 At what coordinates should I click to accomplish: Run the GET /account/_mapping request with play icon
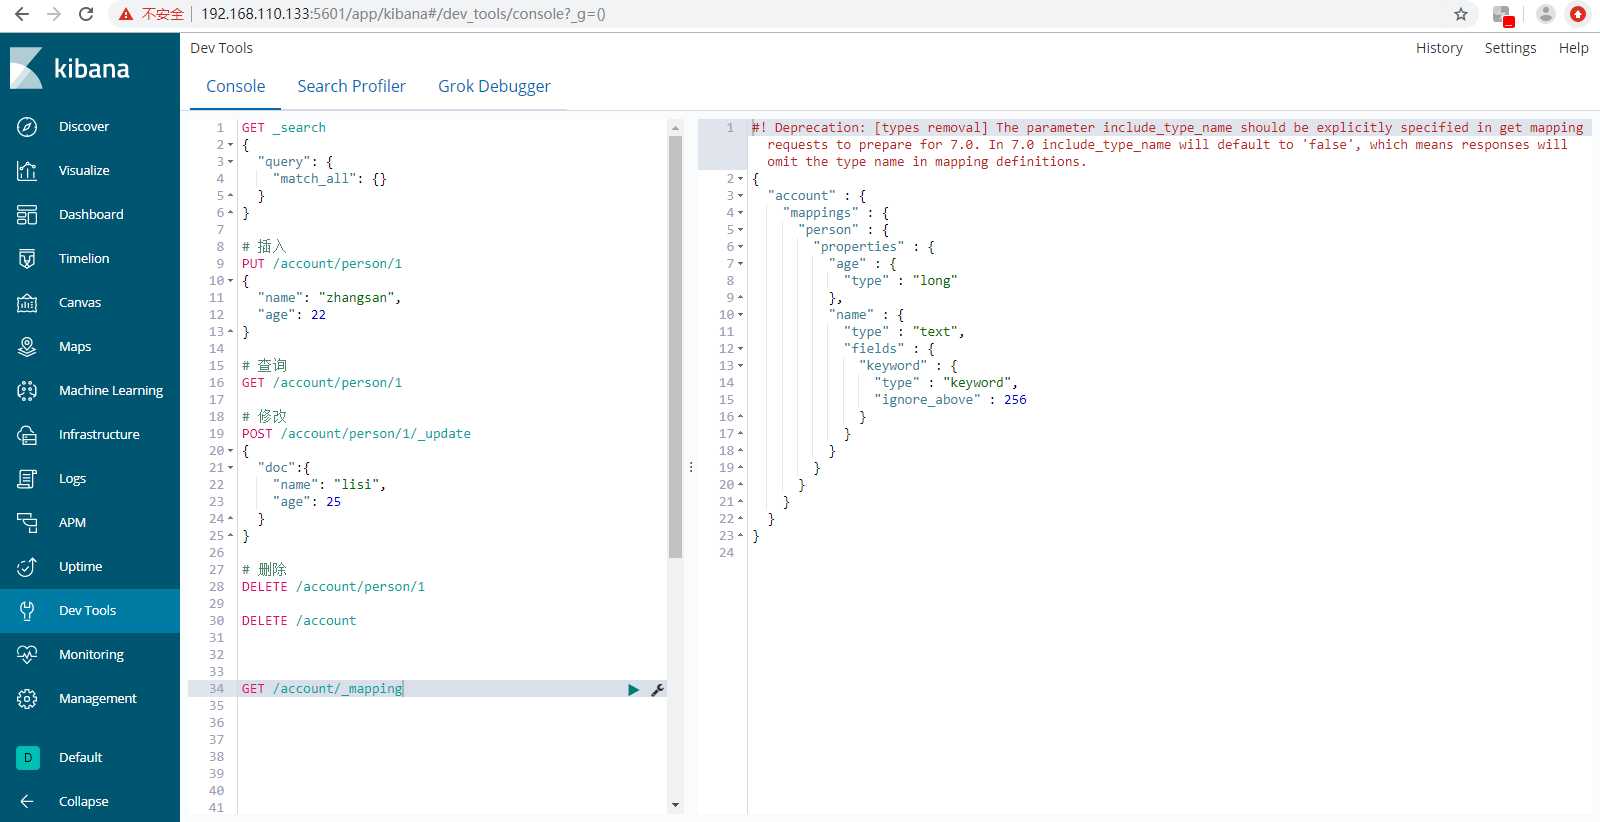point(633,690)
